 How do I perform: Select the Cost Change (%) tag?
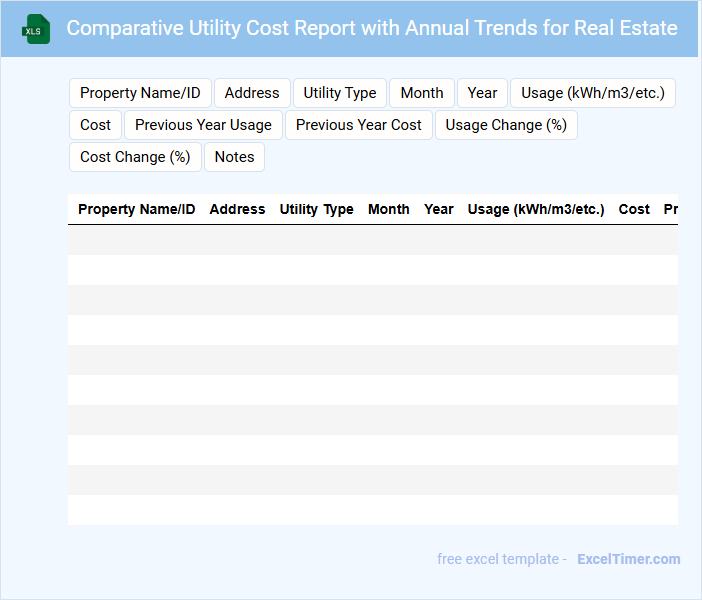(135, 157)
